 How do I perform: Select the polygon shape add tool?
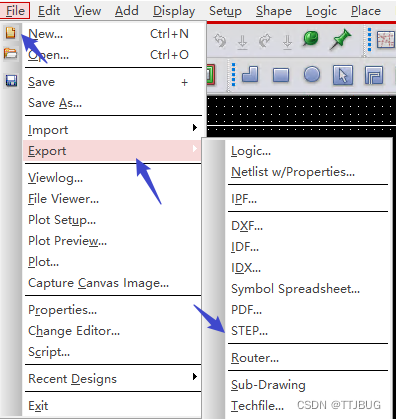pyautogui.click(x=250, y=74)
